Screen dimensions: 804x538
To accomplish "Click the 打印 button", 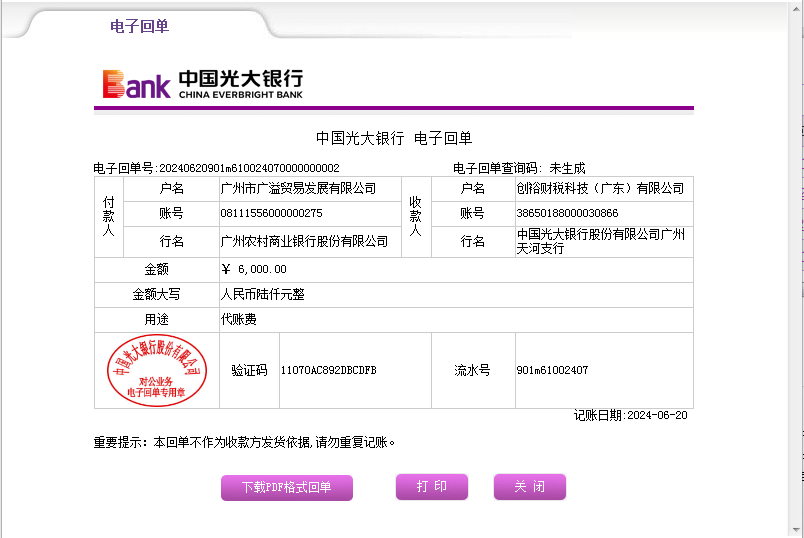I will pos(432,486).
